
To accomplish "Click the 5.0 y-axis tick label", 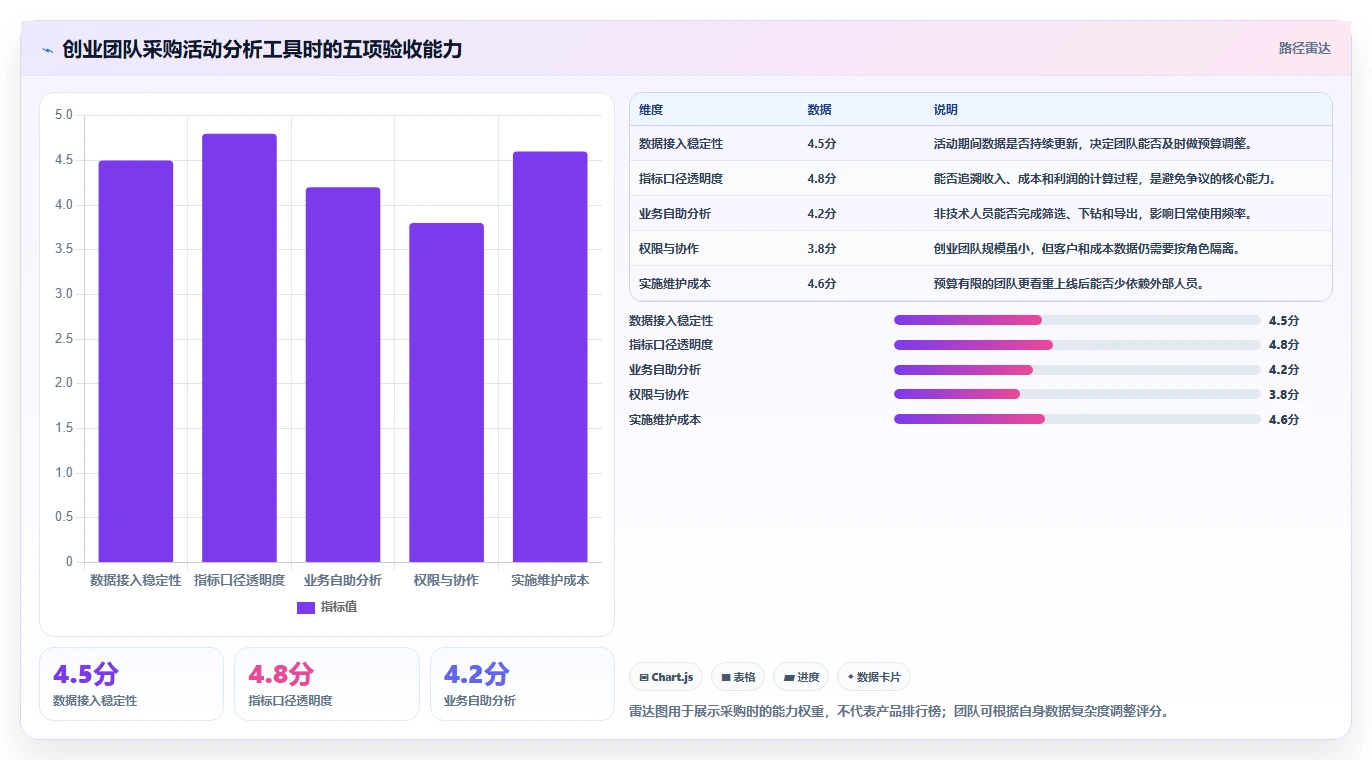I will click(64, 115).
